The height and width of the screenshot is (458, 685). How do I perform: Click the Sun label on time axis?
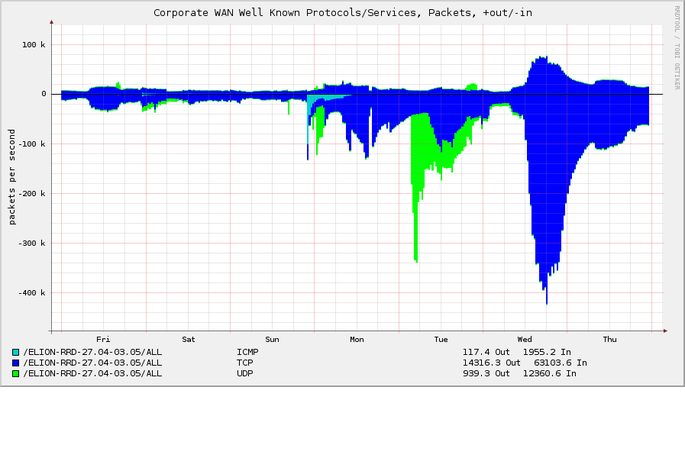(272, 340)
